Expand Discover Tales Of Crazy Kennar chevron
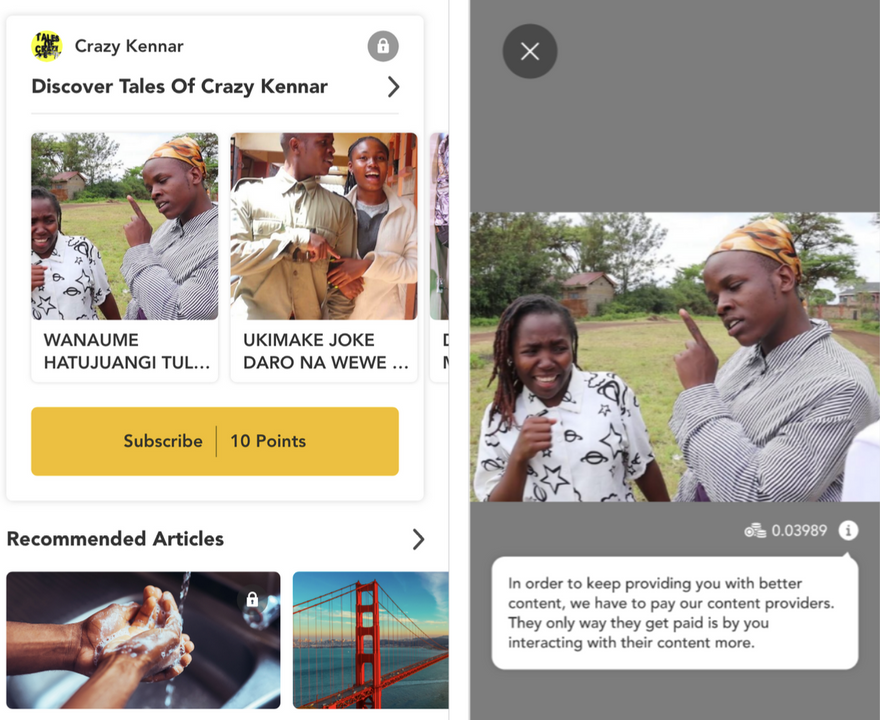 pos(393,87)
